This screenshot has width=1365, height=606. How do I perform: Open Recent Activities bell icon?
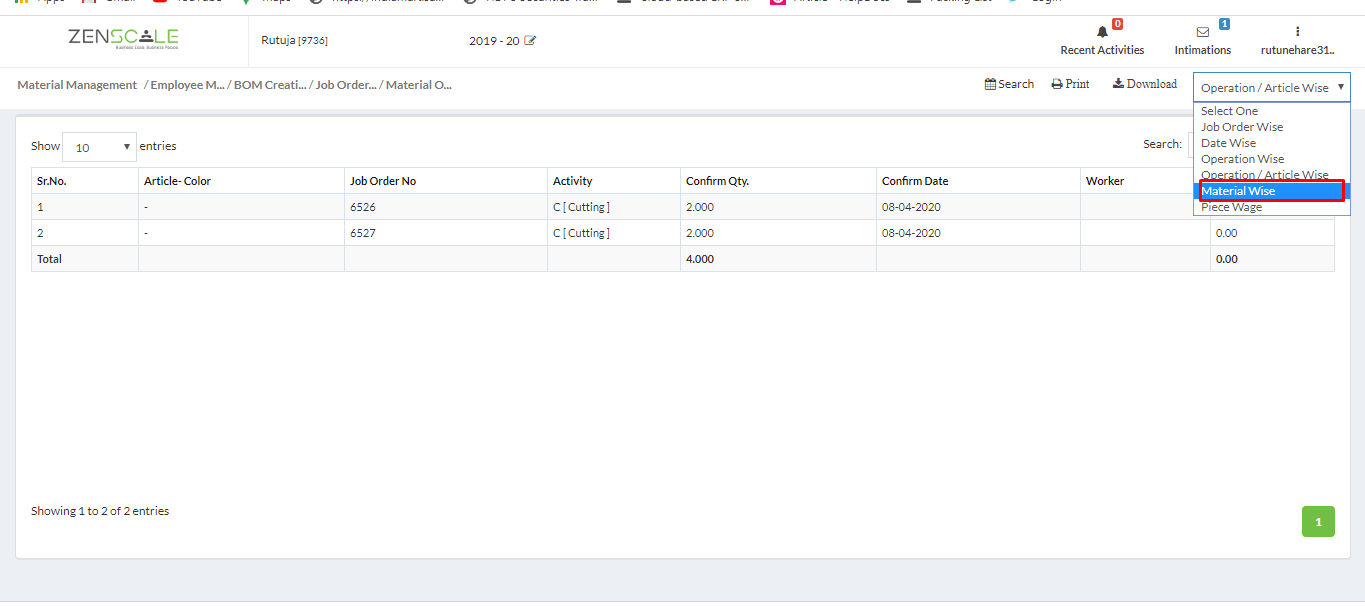(x=1103, y=32)
